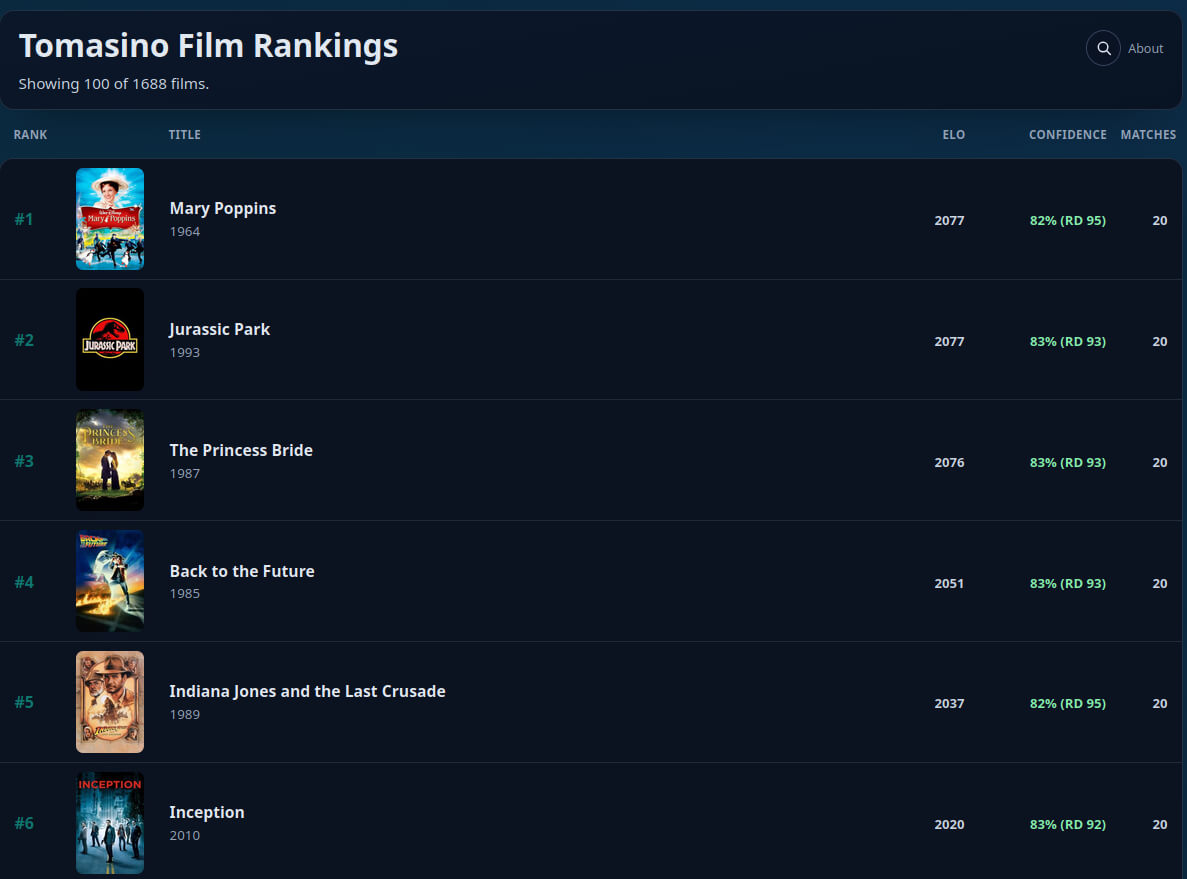This screenshot has width=1187, height=879.
Task: Click Mary Poppins Elo value 2077
Action: pos(949,220)
